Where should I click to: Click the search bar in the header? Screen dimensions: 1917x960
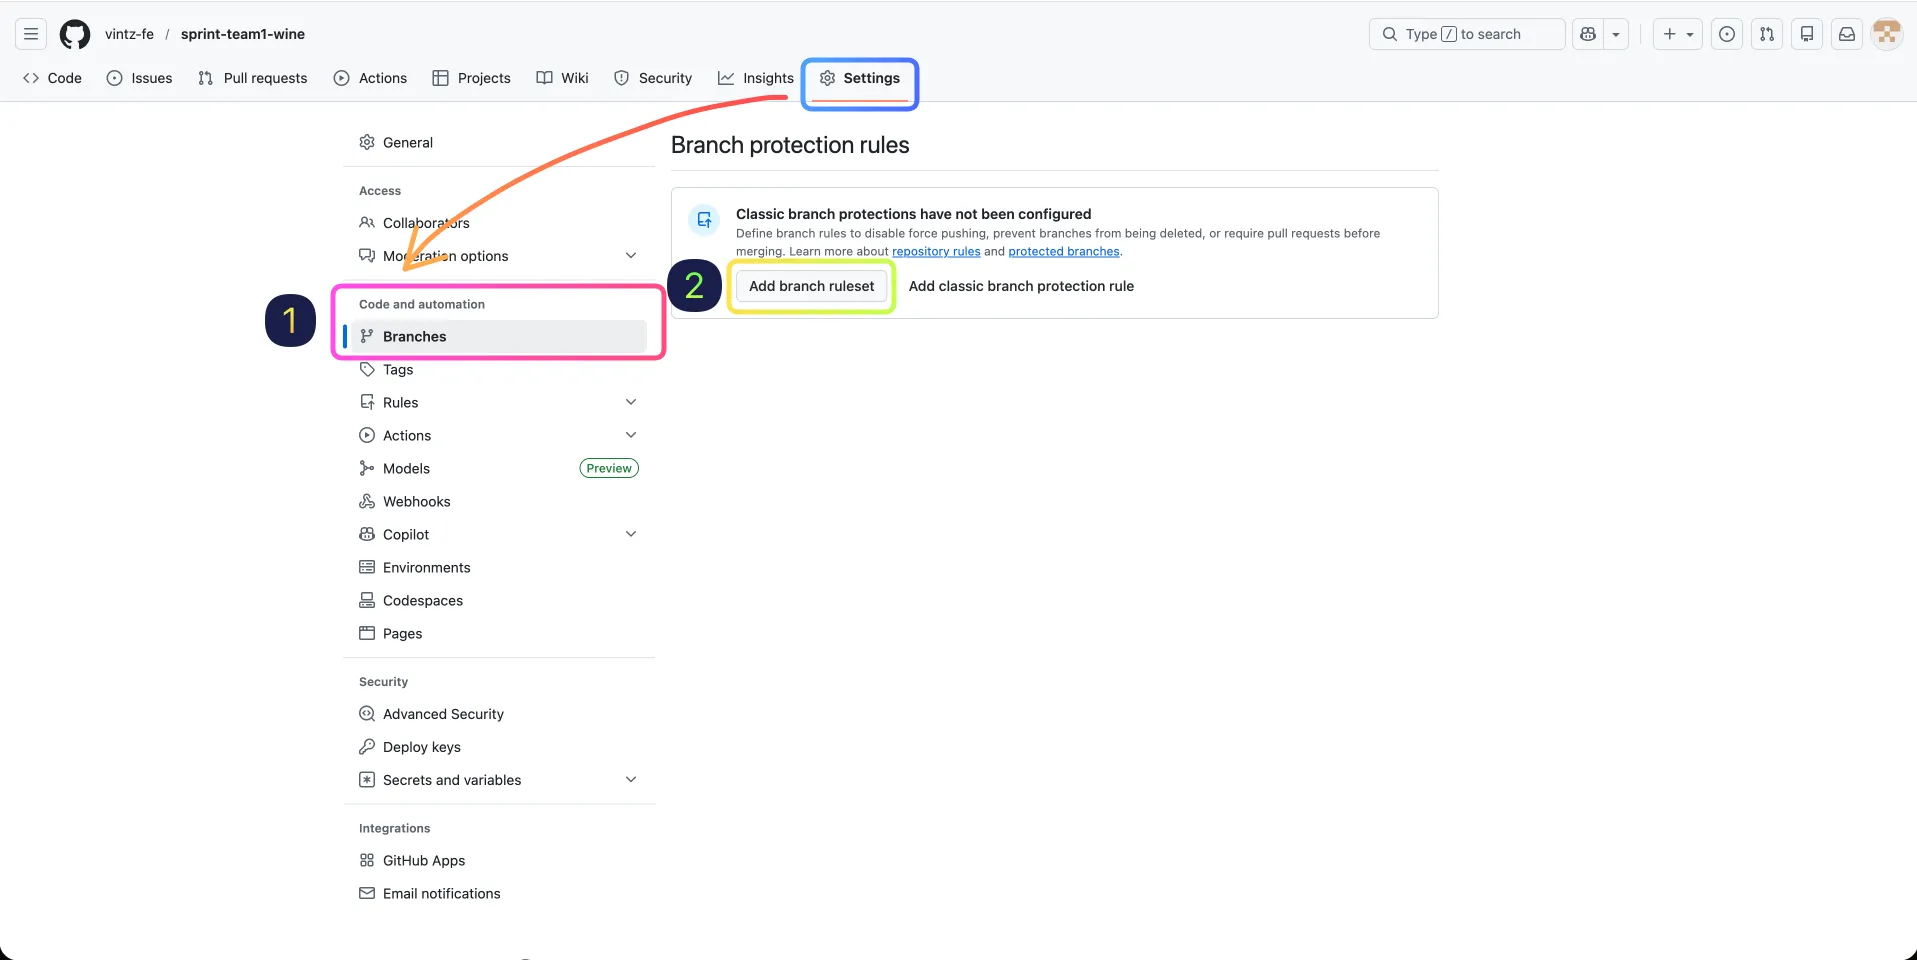point(1467,34)
